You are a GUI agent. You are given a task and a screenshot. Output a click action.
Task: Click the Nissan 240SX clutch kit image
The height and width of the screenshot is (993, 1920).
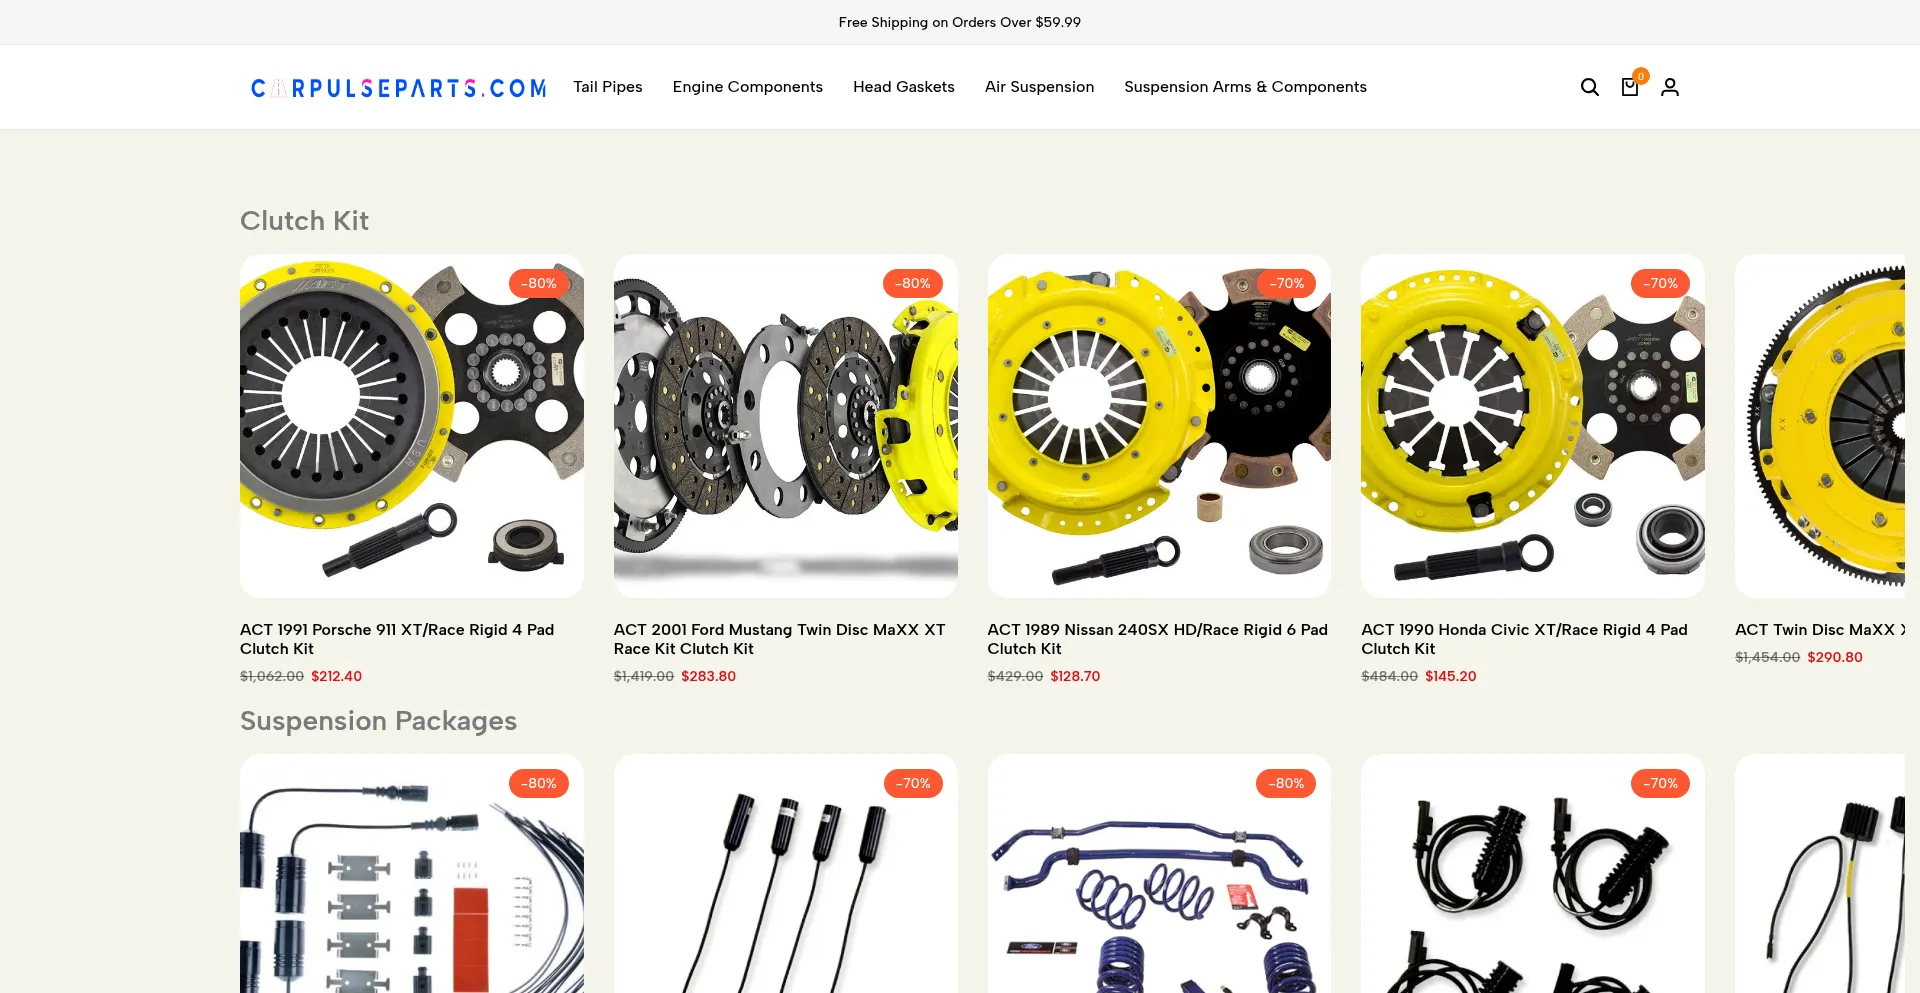pos(1159,426)
